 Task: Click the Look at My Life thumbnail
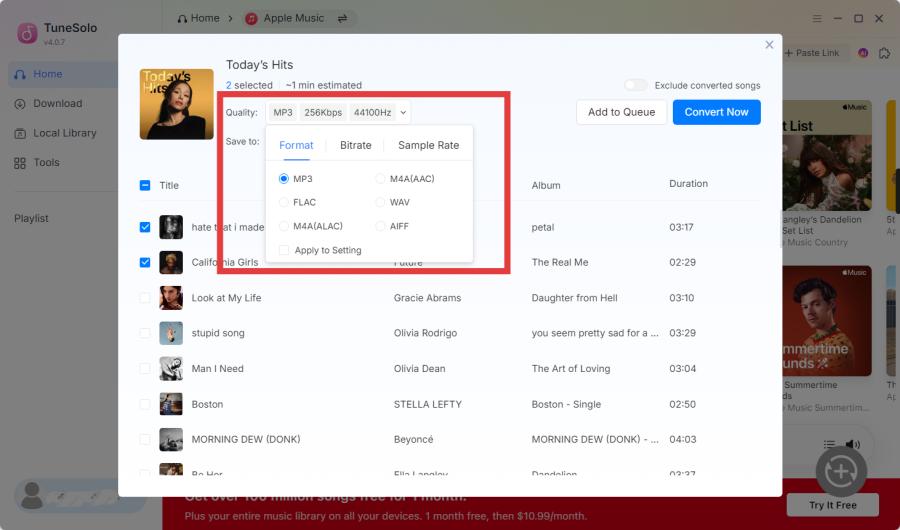[x=171, y=298]
